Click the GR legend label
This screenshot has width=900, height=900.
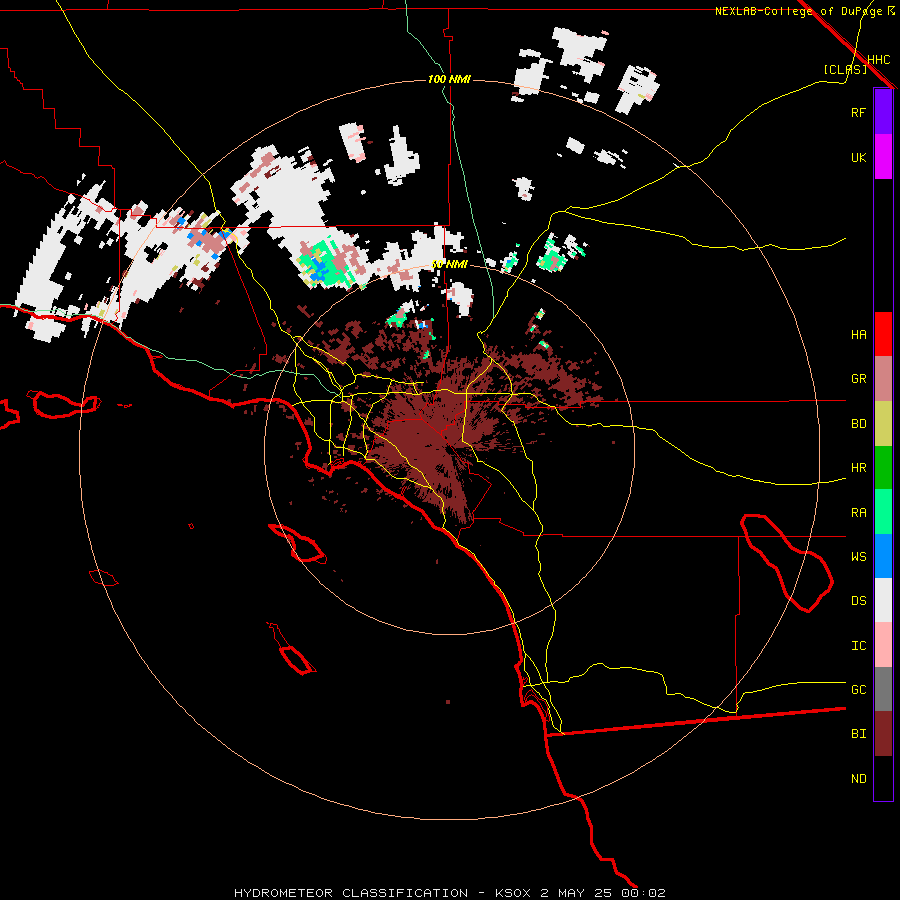click(858, 379)
